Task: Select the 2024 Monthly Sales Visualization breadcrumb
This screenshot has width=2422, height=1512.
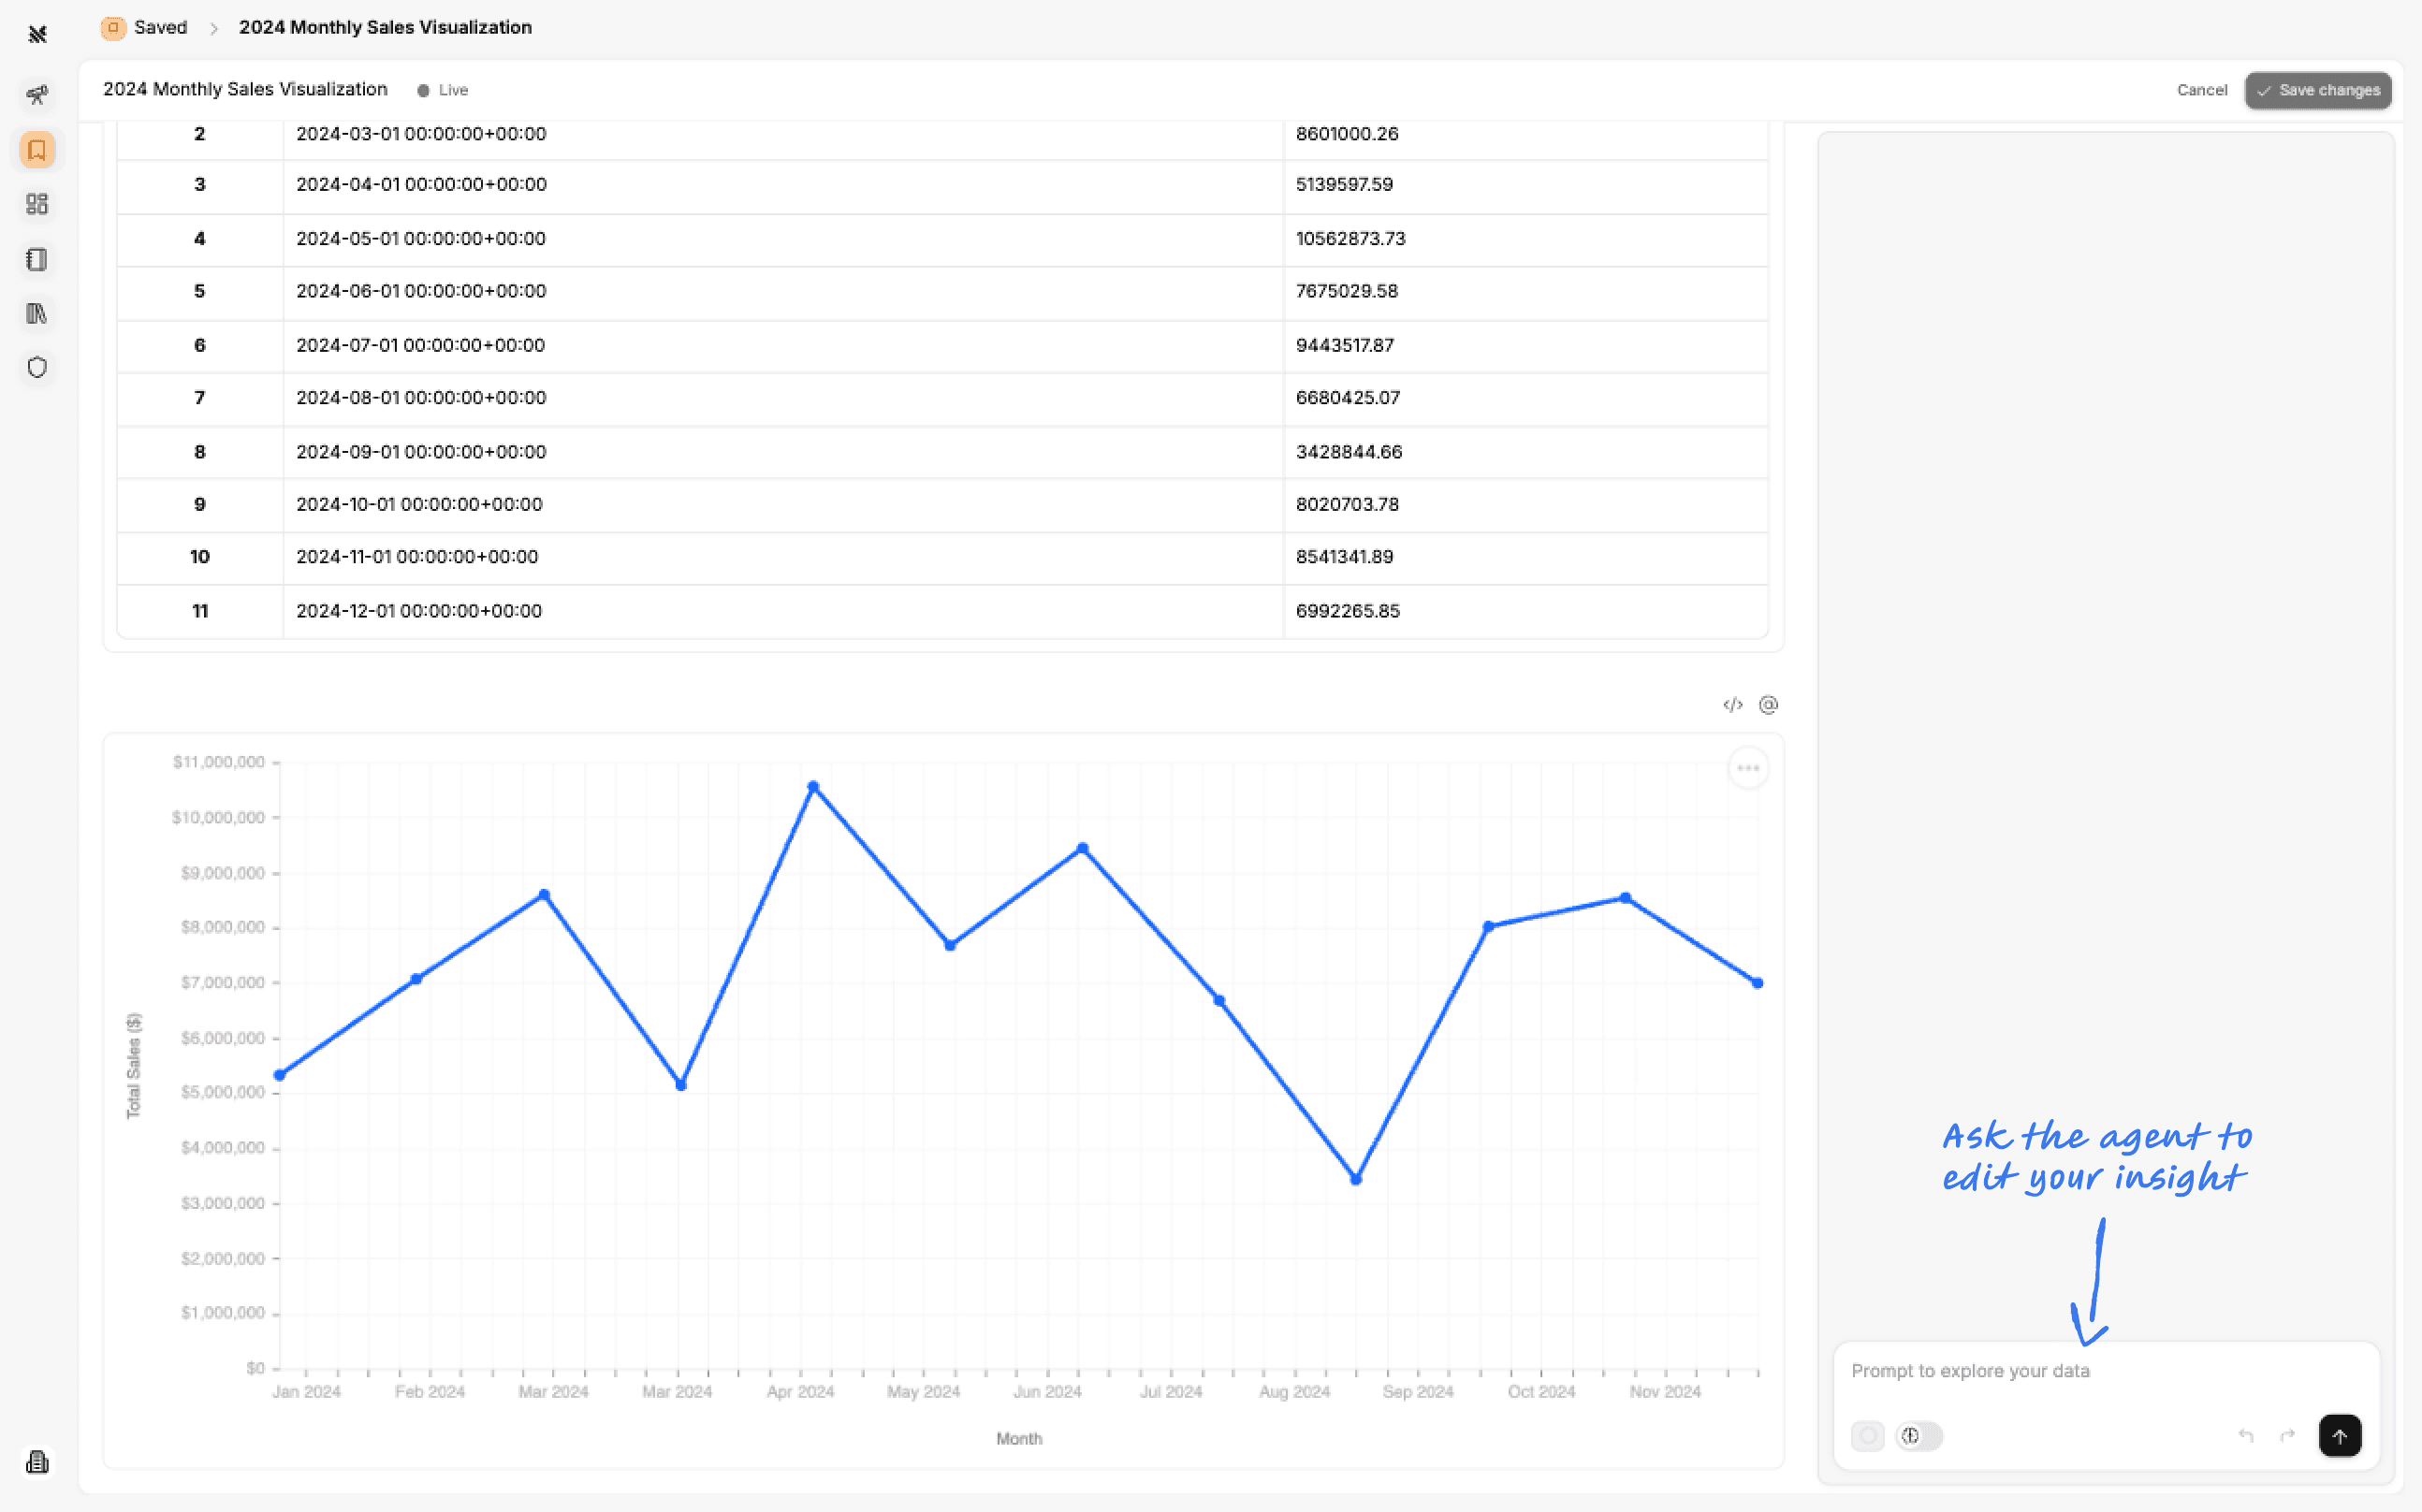Action: pos(384,27)
